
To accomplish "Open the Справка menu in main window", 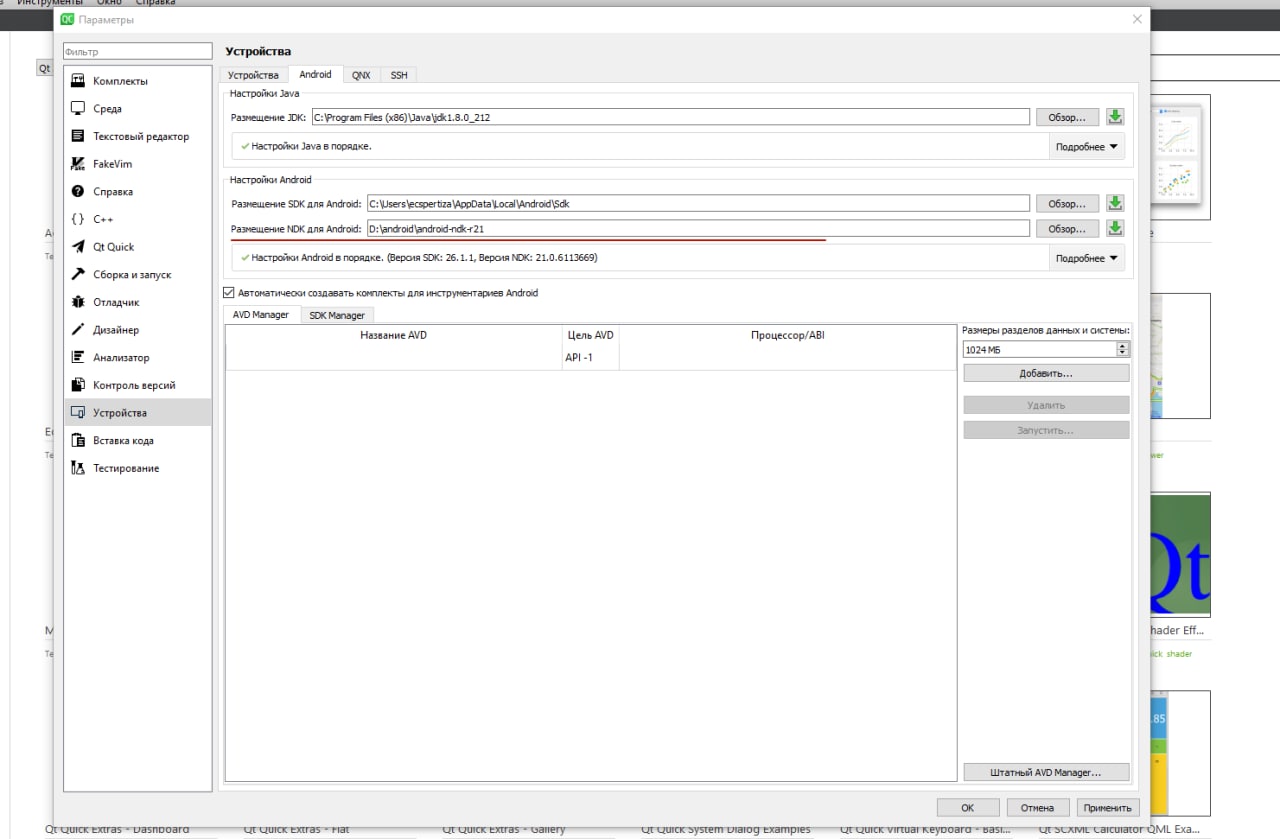I will click(156, 3).
